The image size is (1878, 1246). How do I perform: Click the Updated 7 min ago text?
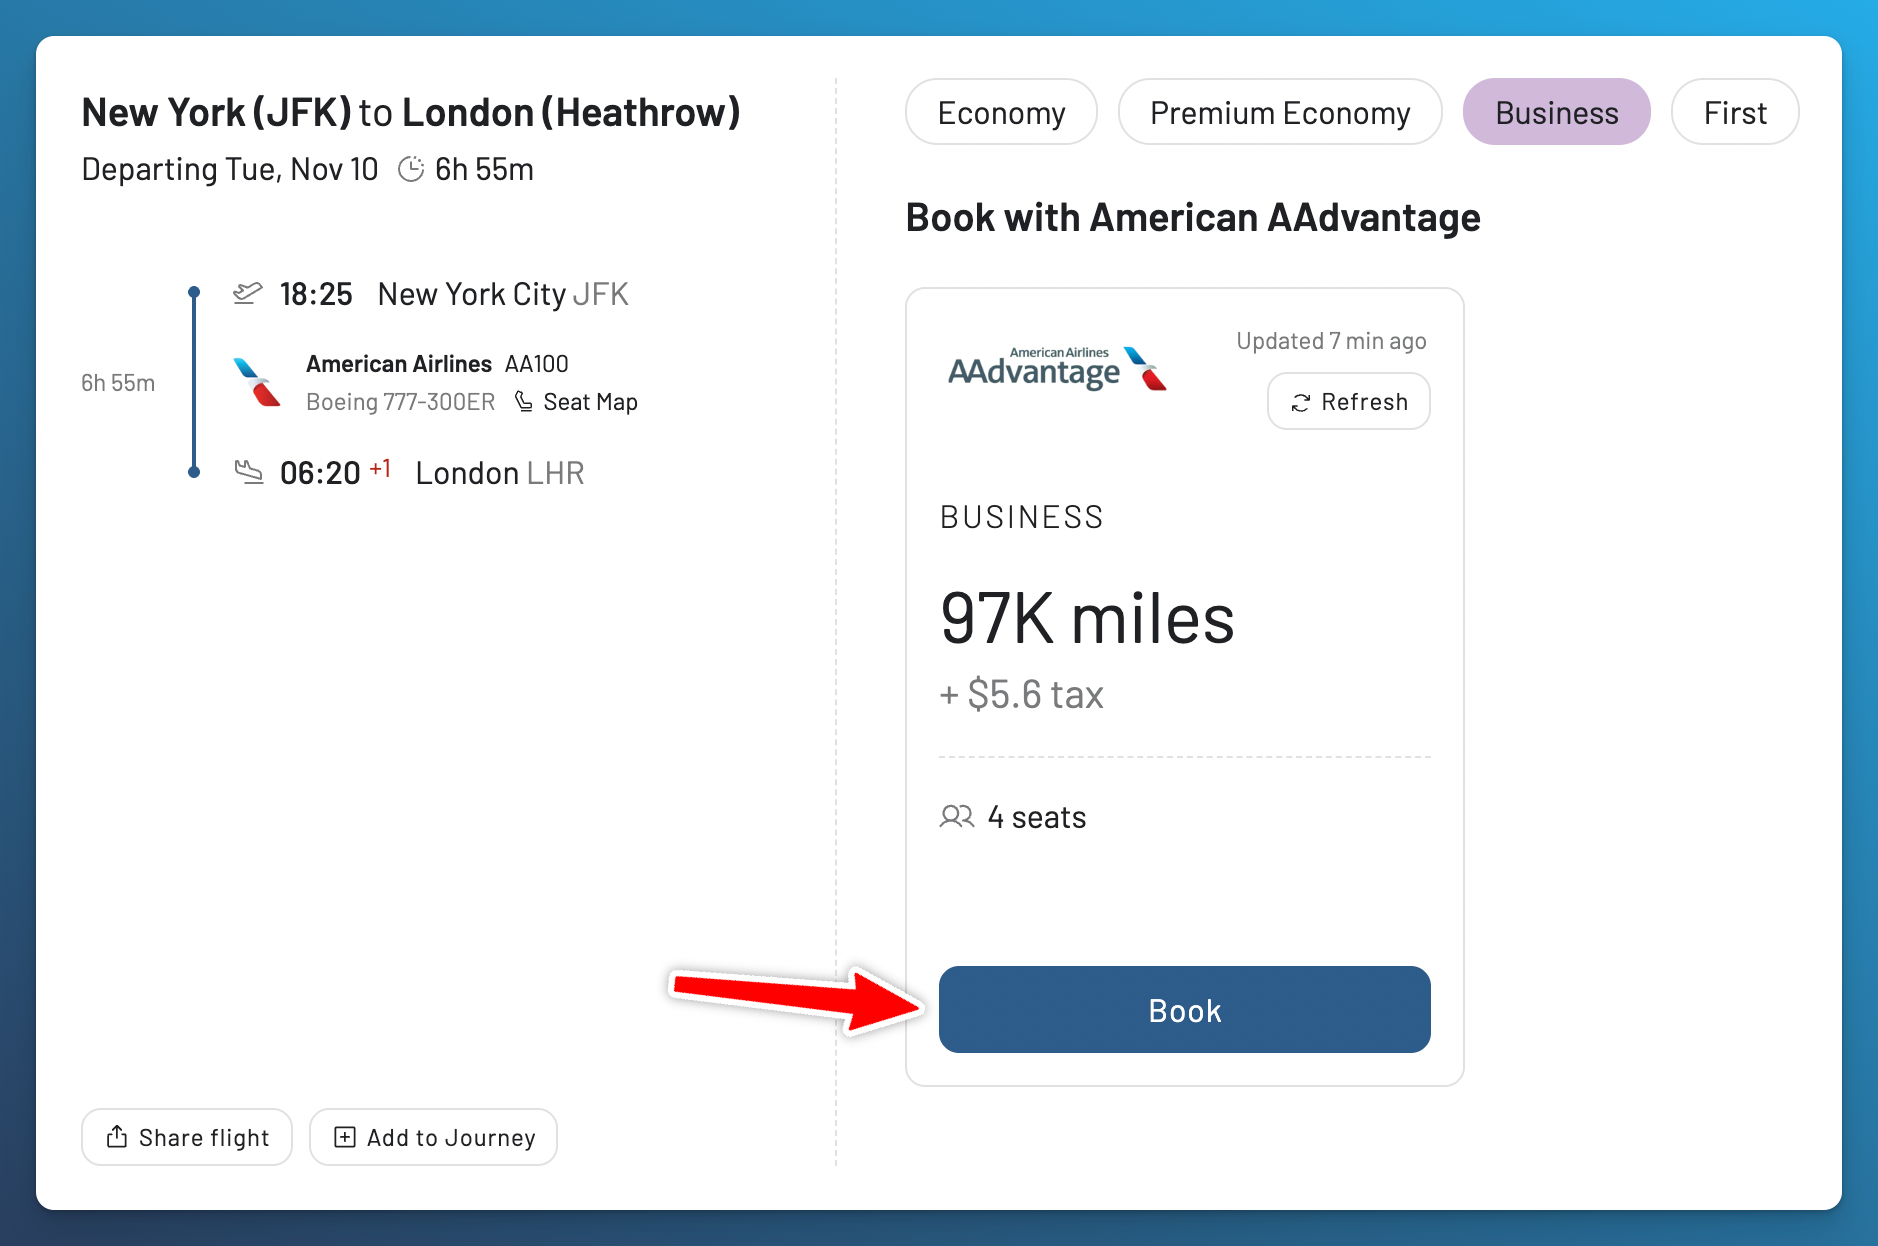point(1331,341)
